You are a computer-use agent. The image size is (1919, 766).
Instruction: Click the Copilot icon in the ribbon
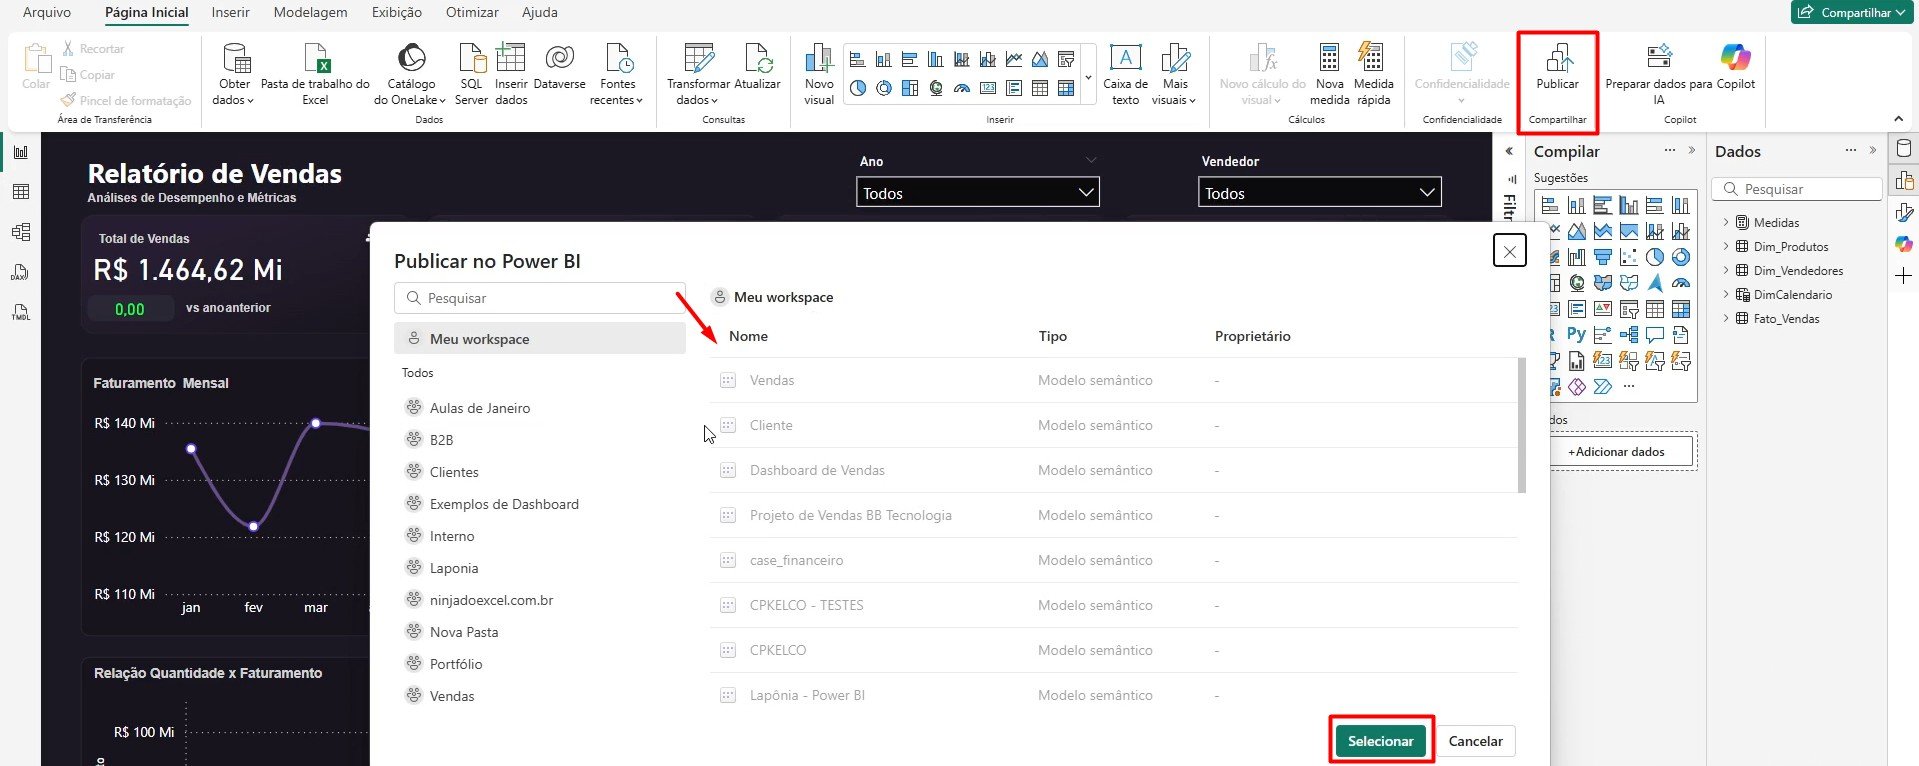(1736, 58)
